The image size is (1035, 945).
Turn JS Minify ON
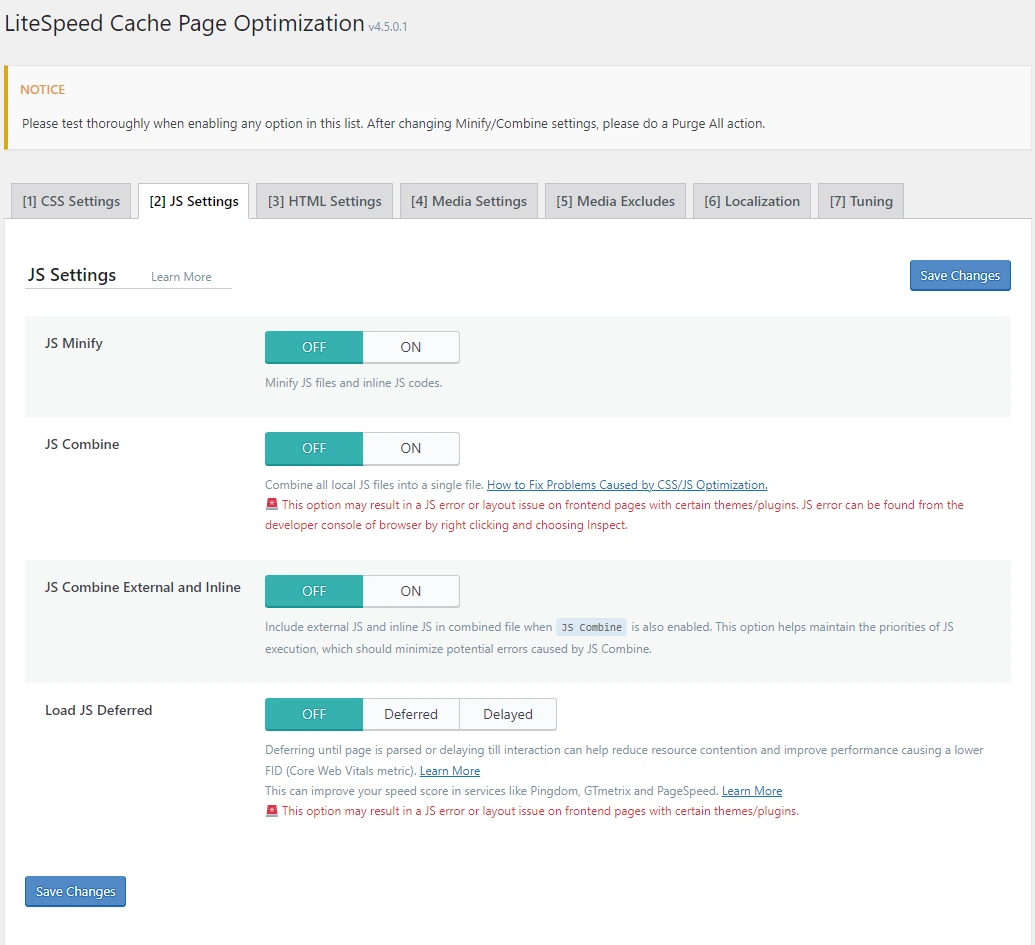411,347
